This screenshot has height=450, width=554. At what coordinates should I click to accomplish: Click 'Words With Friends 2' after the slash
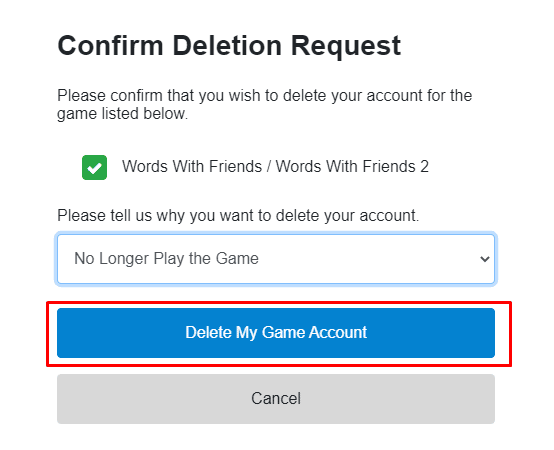pos(352,166)
